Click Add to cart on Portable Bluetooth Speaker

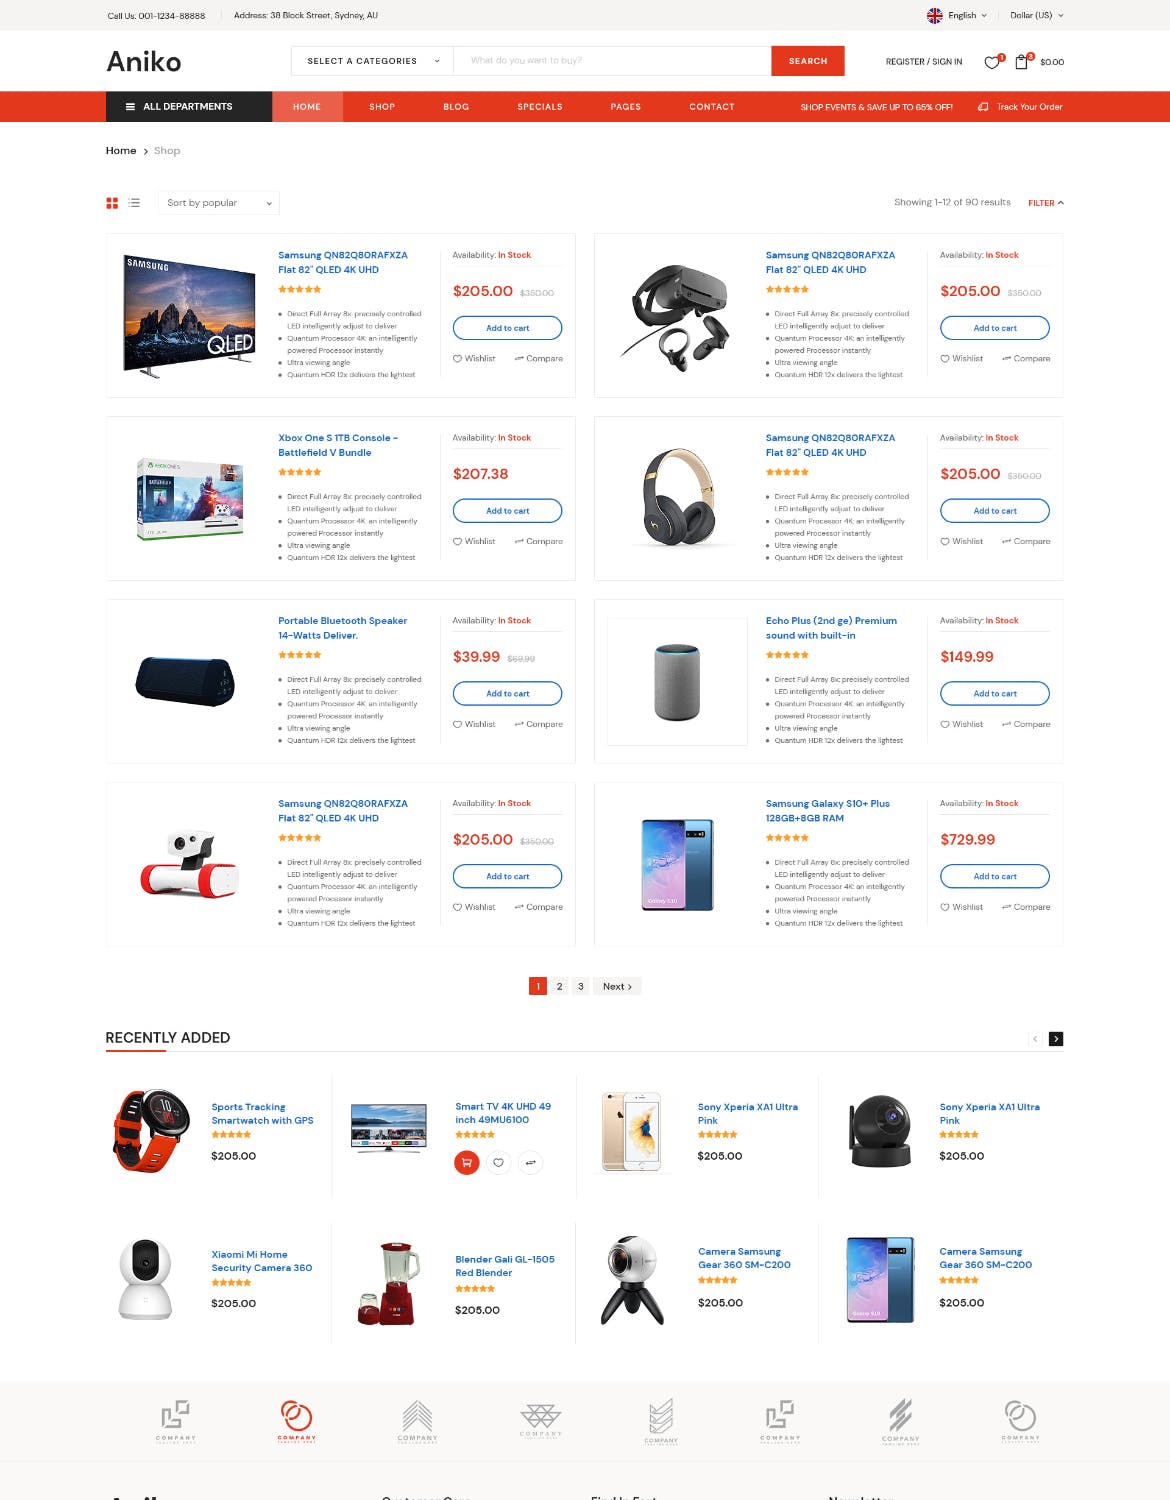pyautogui.click(x=508, y=693)
